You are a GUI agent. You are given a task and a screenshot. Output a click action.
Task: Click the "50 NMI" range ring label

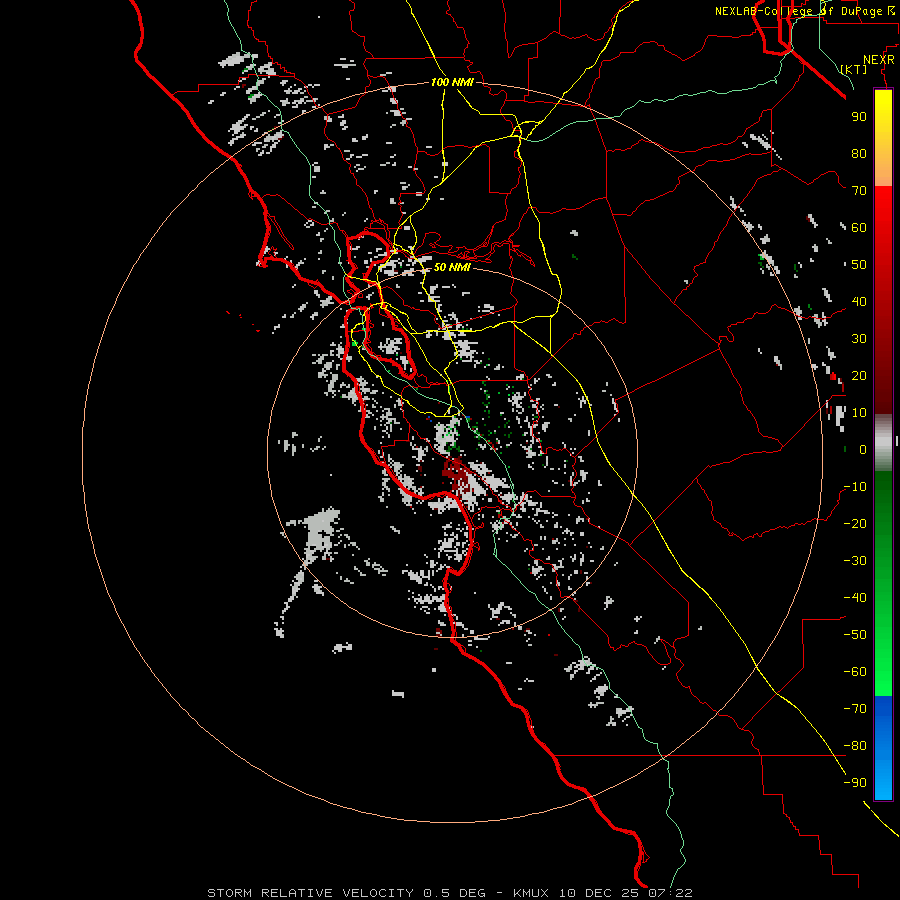tap(452, 267)
